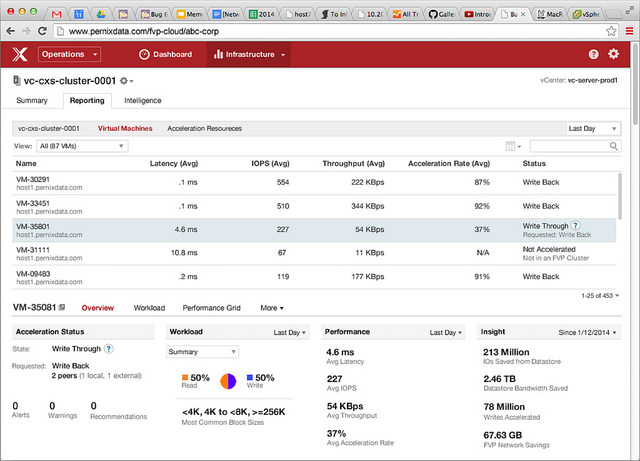
Task: Open the Last Day time range dropdown in the VM list bar
Action: click(593, 129)
